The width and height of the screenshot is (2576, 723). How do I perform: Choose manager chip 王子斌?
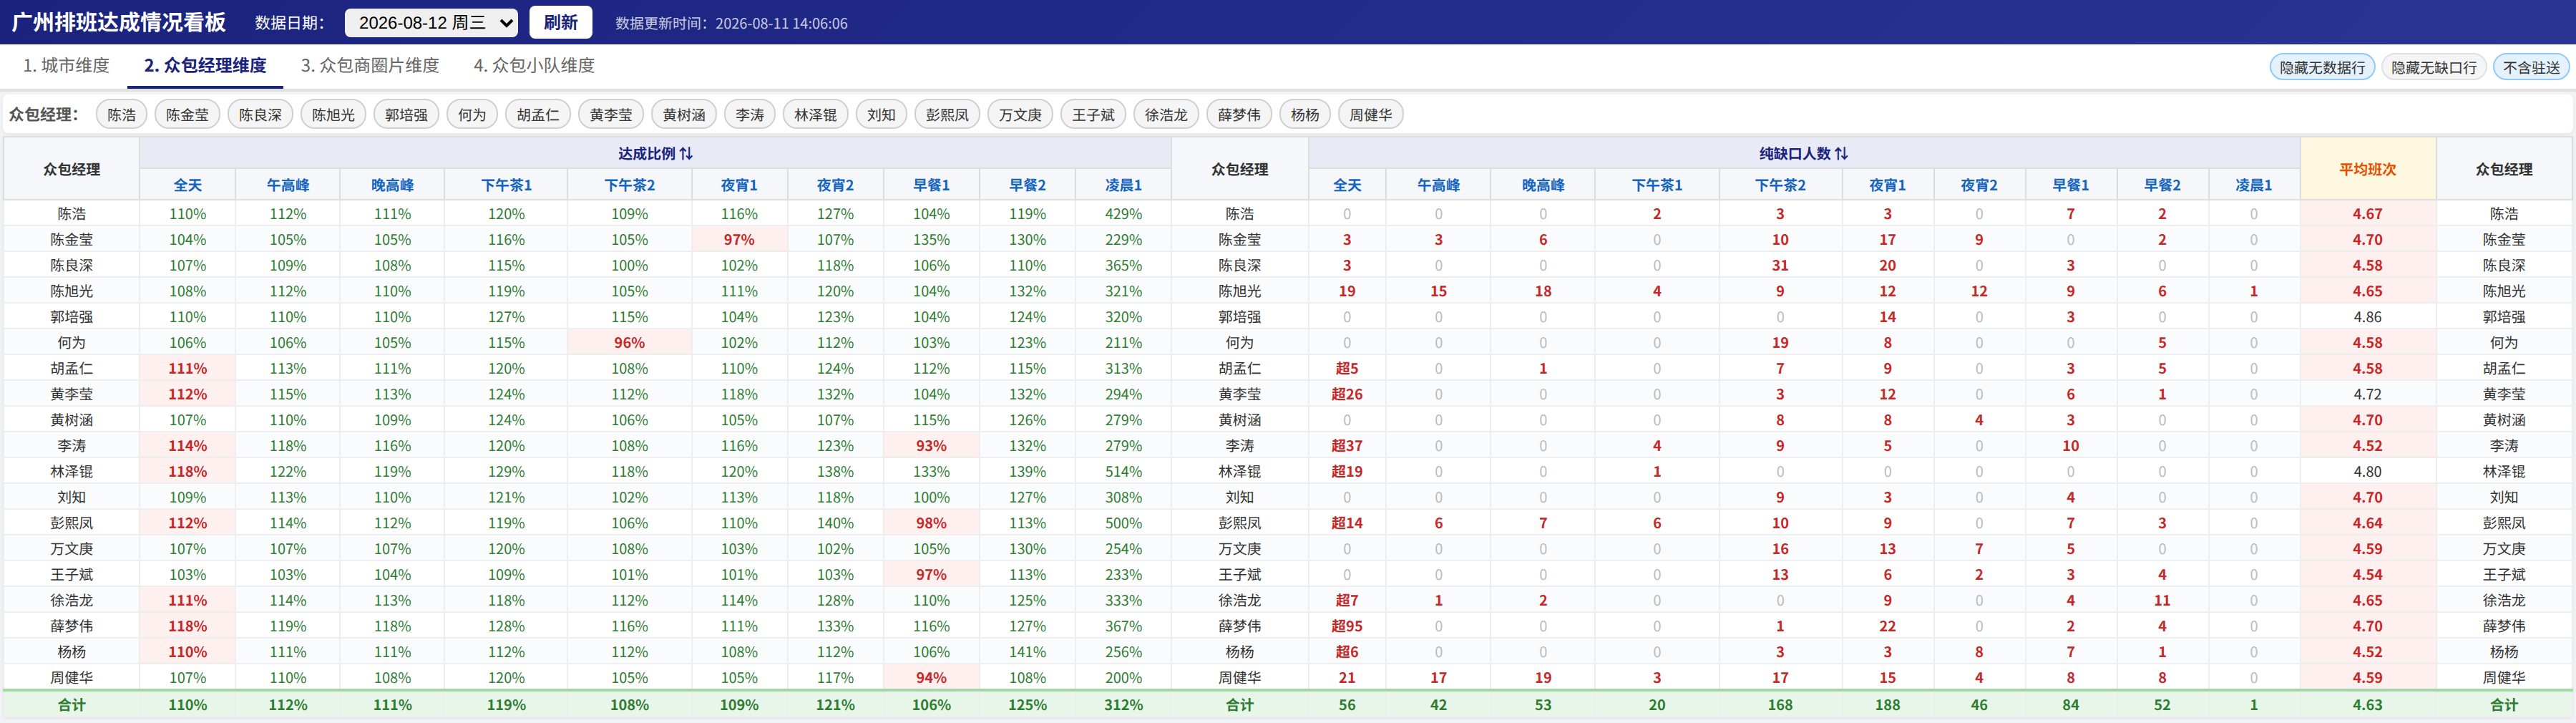point(1093,115)
